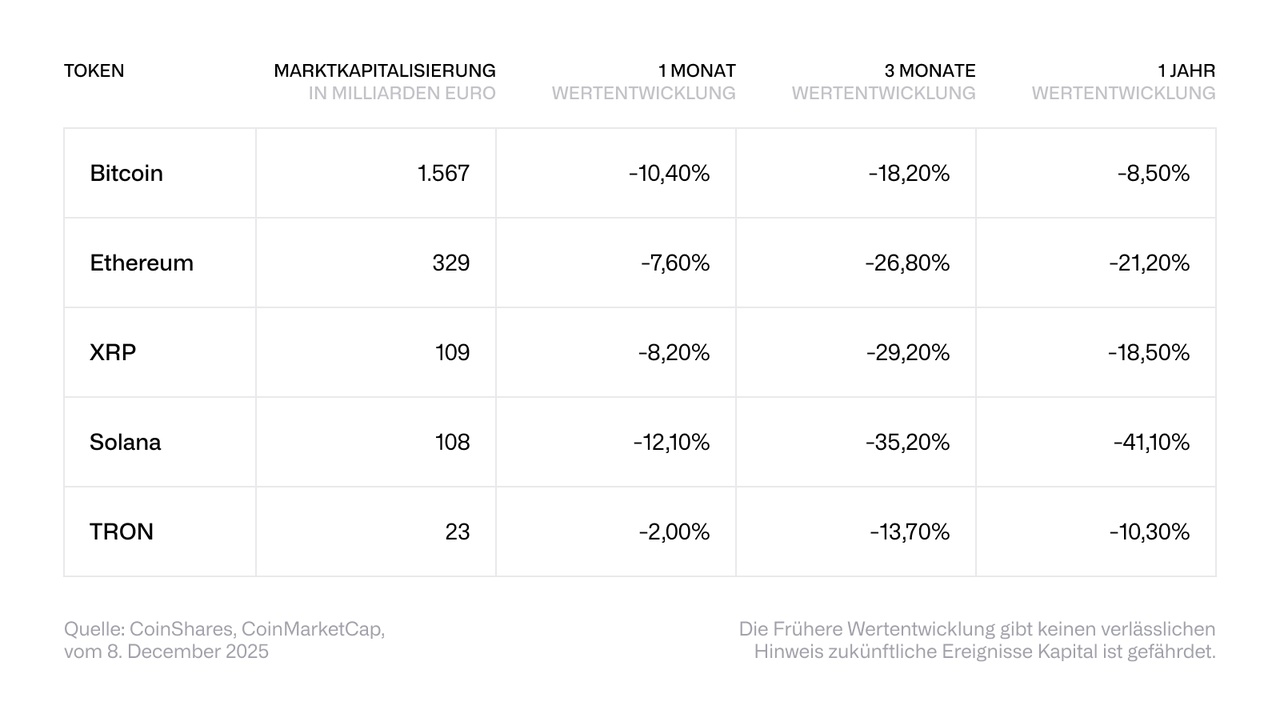
Task: Click Bitcoin's 1-month value -10,40%
Action: coord(669,173)
